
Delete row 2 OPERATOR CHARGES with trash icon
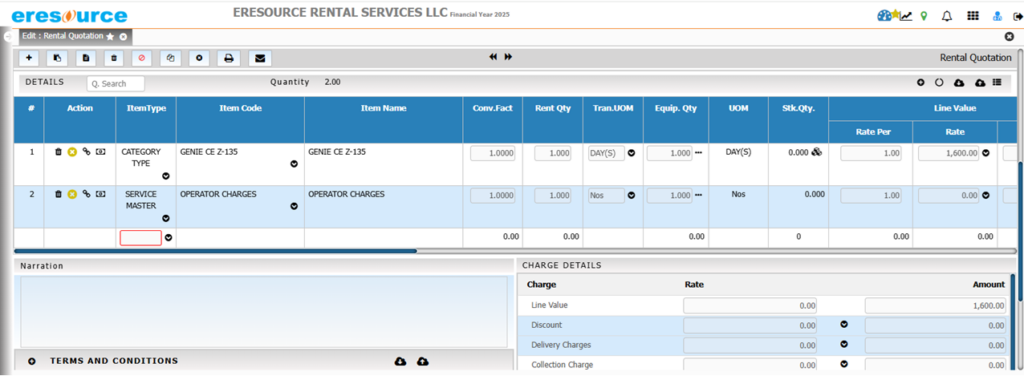(x=58, y=194)
